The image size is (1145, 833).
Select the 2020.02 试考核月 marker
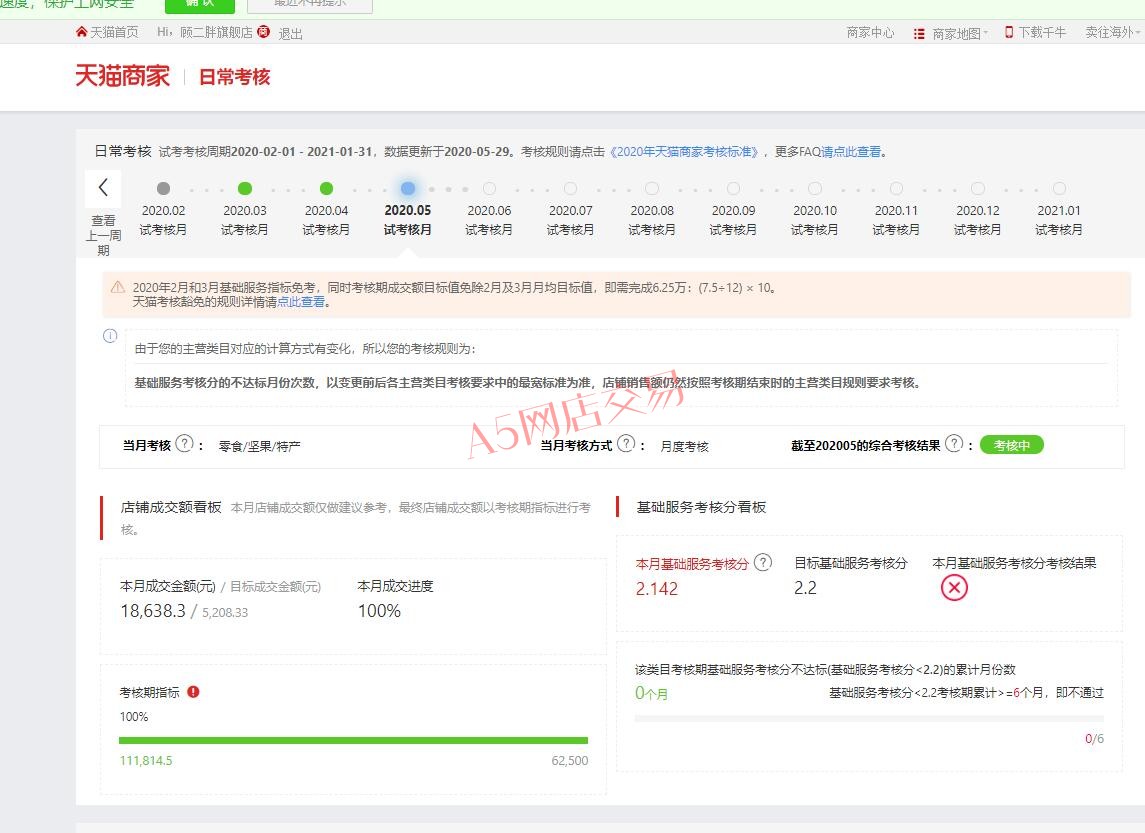click(x=164, y=188)
